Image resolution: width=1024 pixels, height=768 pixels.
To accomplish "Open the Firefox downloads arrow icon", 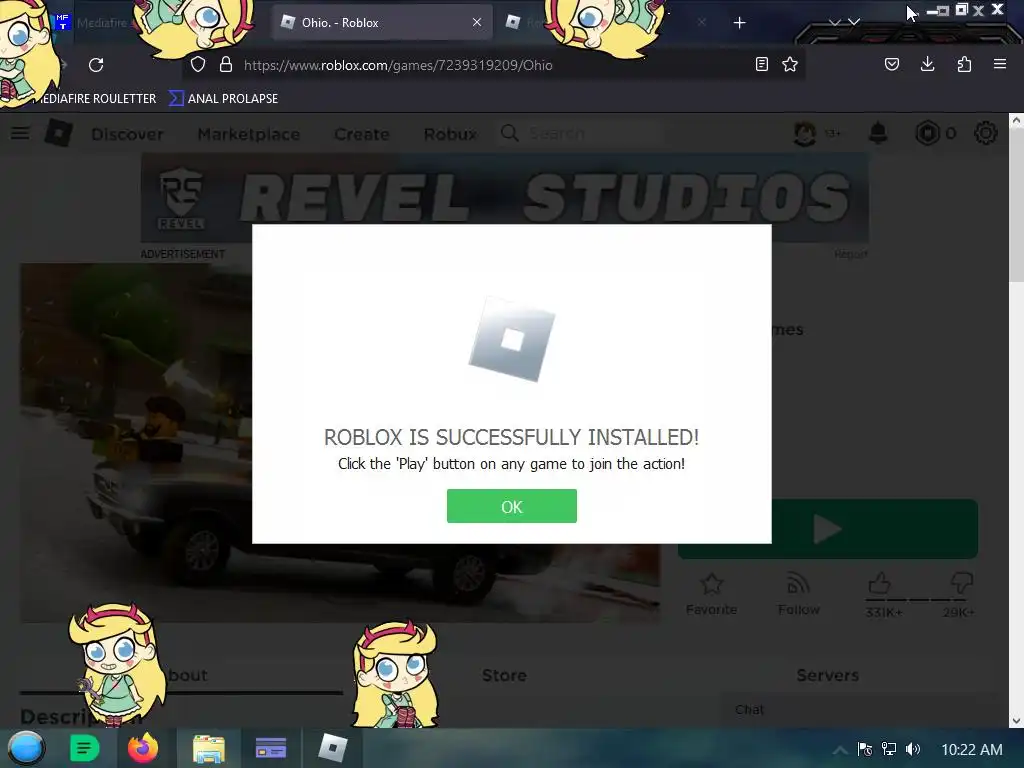I will pyautogui.click(x=927, y=64).
